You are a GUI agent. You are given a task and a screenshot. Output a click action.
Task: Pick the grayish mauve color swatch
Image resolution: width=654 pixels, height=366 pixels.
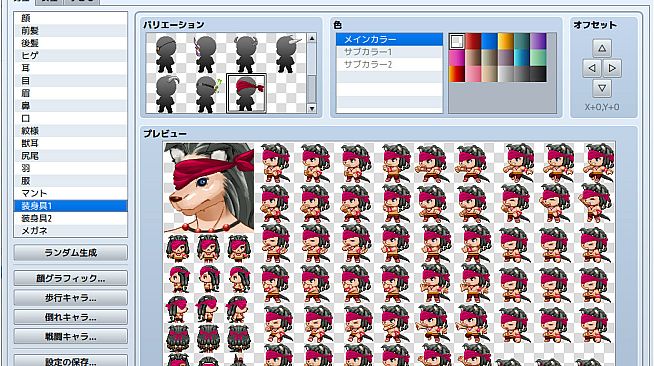point(506,58)
